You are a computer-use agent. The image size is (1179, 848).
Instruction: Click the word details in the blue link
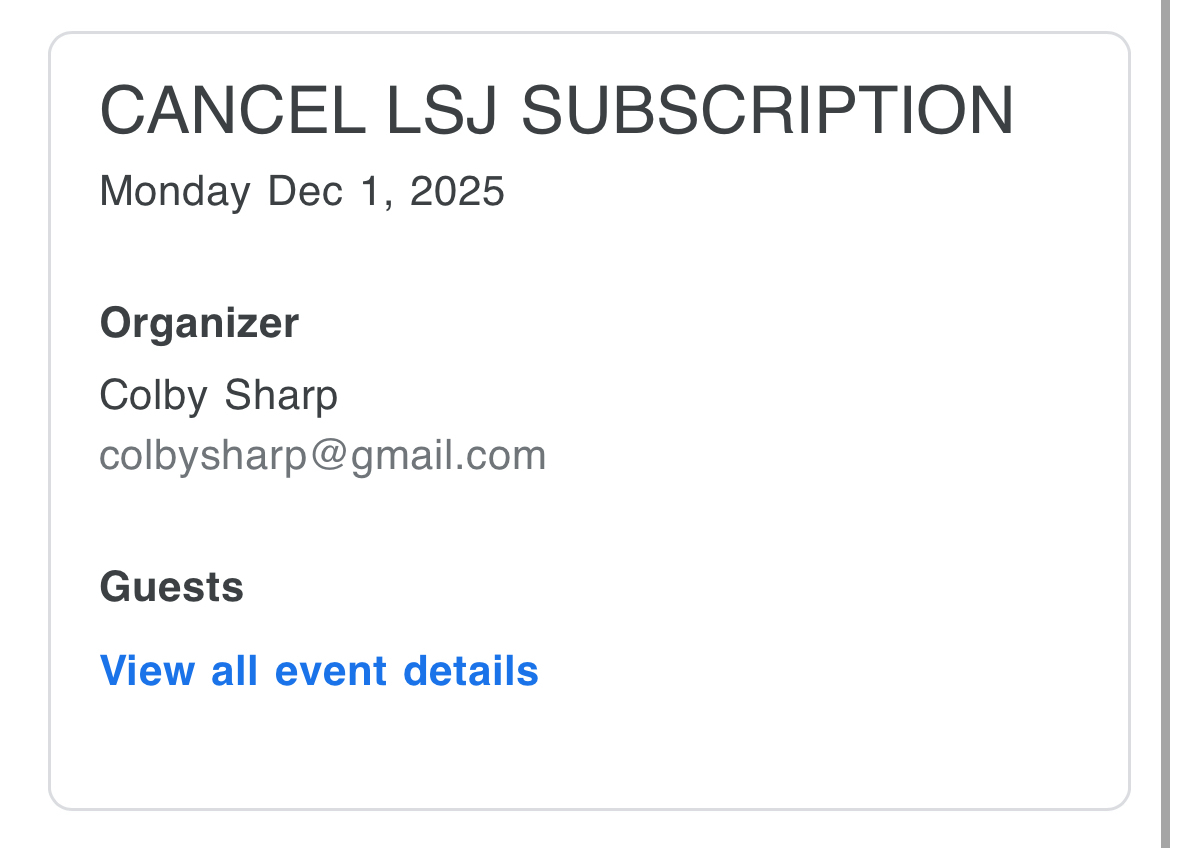tap(470, 671)
